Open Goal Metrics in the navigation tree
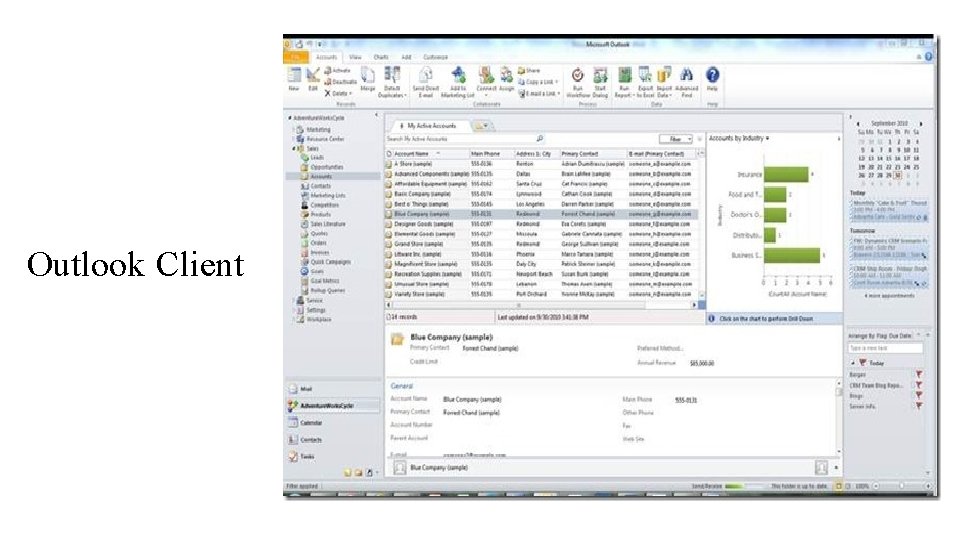The height and width of the screenshot is (540, 960). click(320, 281)
